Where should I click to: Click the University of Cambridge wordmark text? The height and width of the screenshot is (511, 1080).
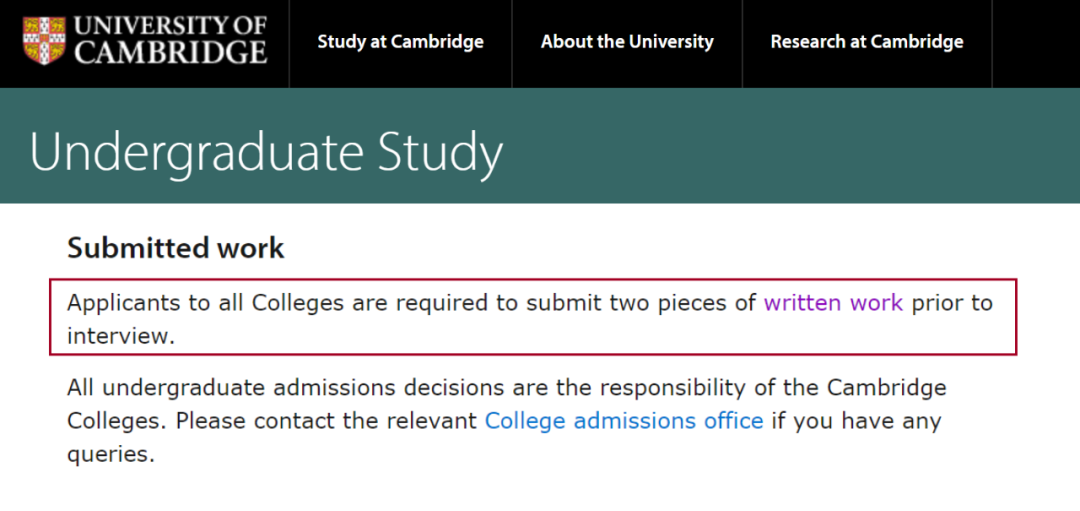pyautogui.click(x=170, y=40)
